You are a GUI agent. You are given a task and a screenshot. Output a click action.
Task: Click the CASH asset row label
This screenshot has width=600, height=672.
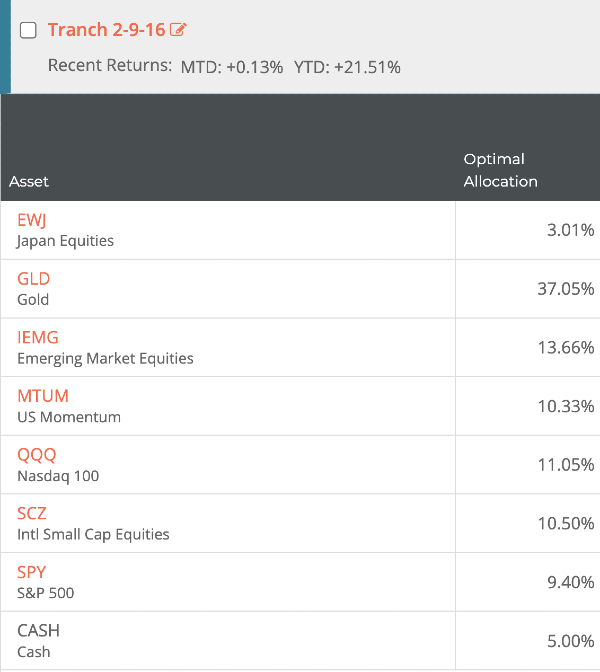(38, 630)
